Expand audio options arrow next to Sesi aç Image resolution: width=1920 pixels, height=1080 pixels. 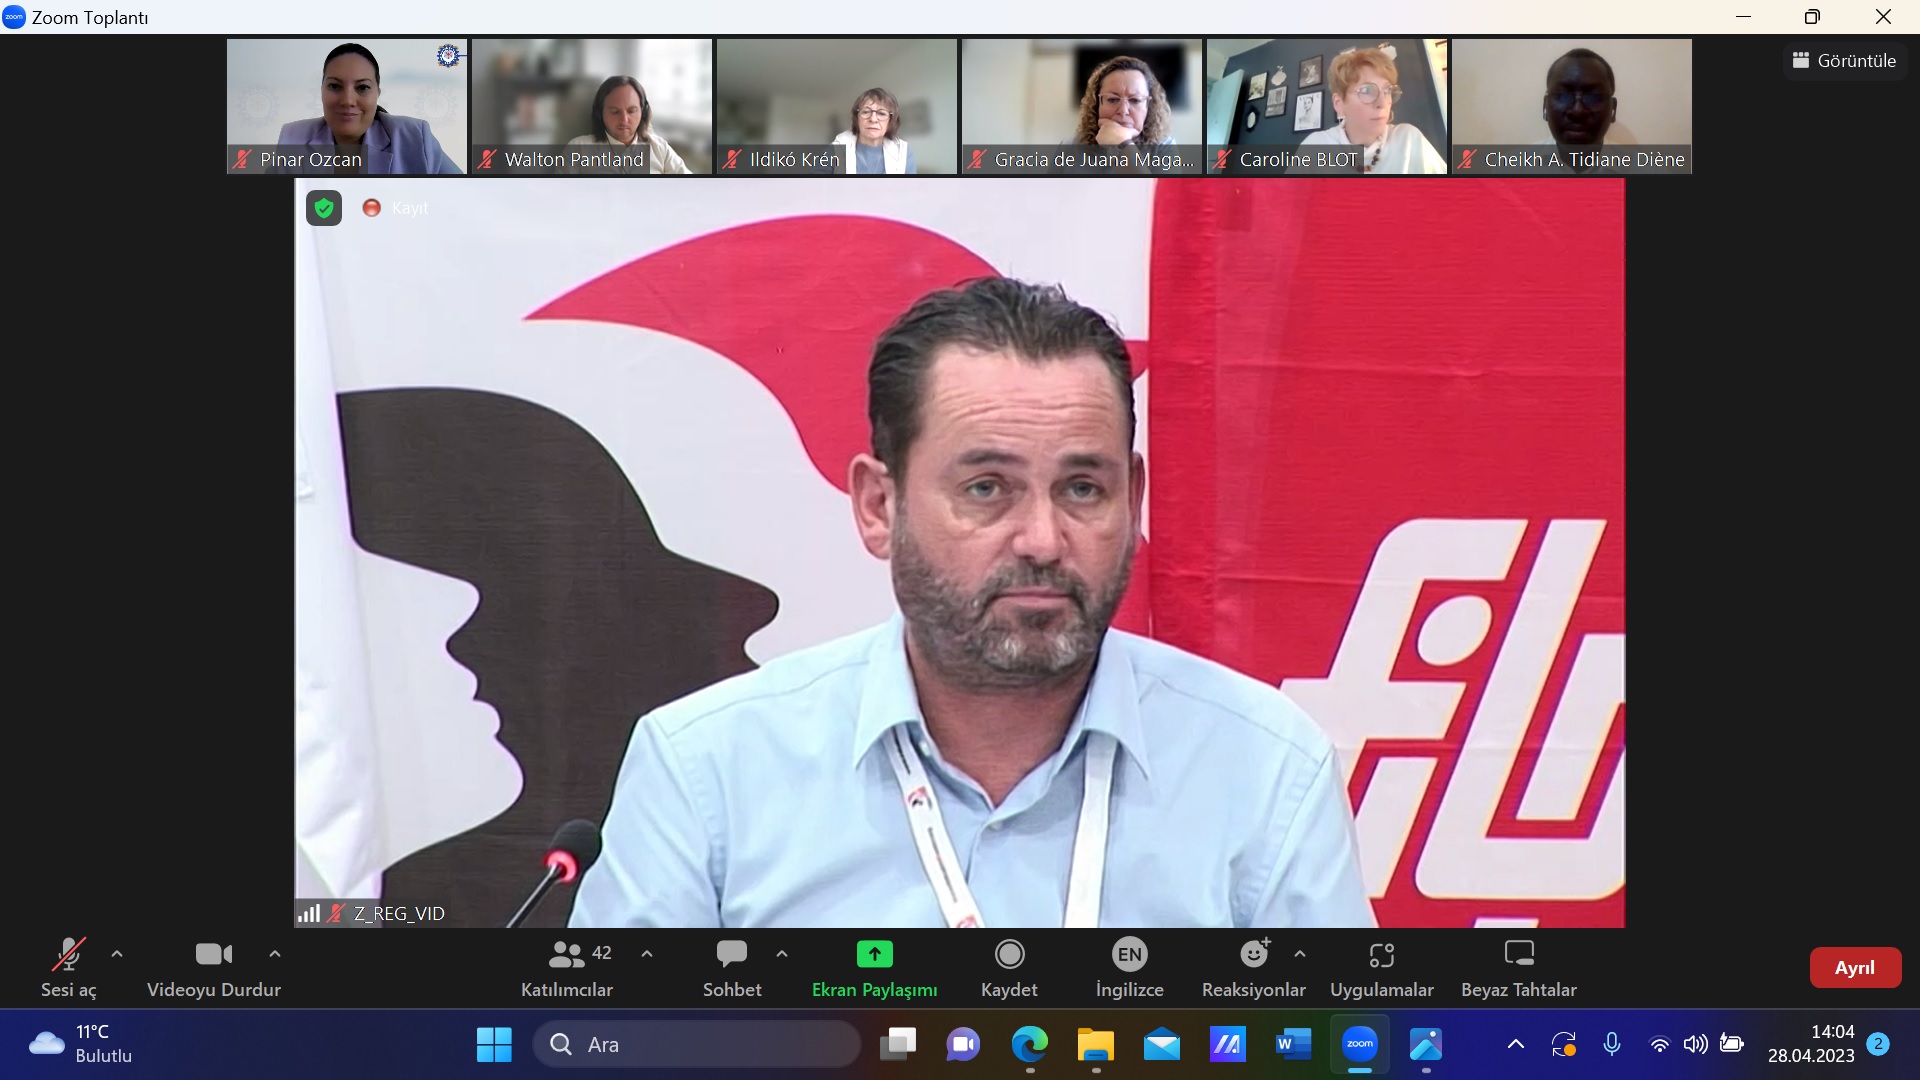[x=117, y=954]
